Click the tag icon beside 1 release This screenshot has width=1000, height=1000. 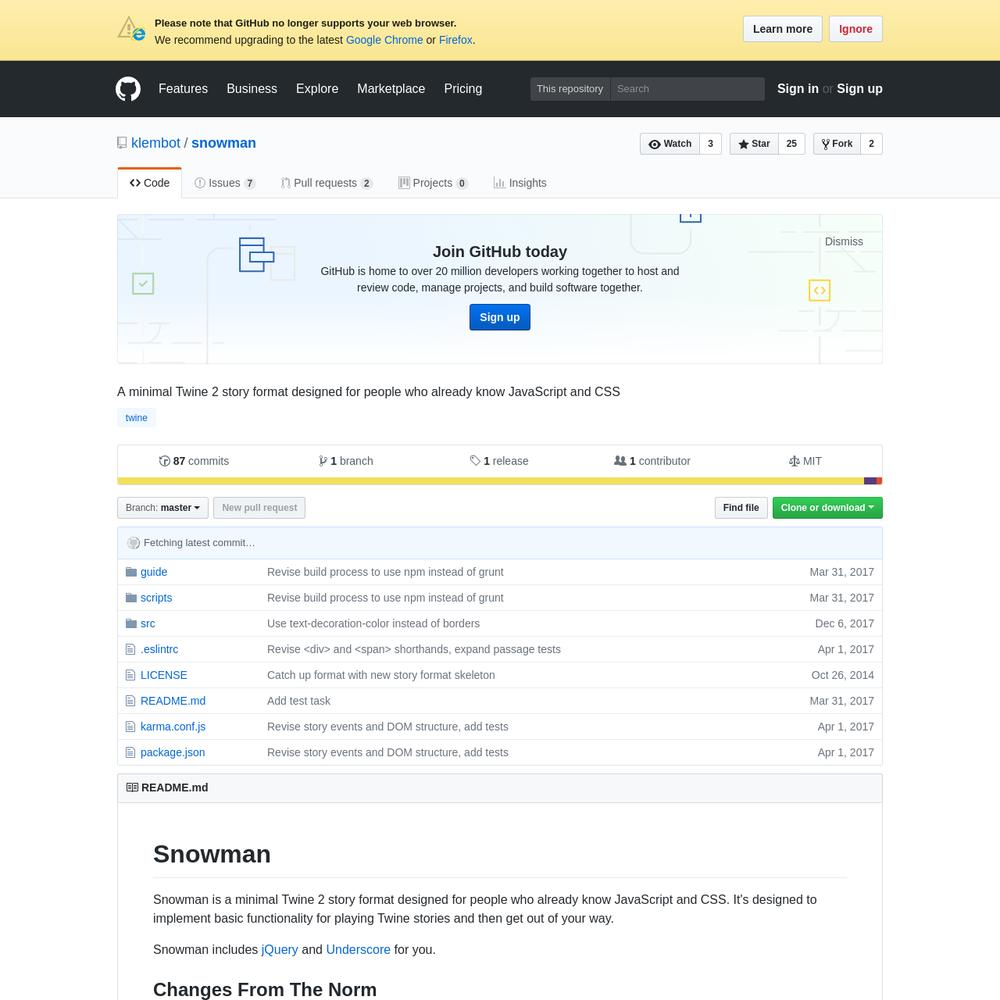click(x=474, y=460)
